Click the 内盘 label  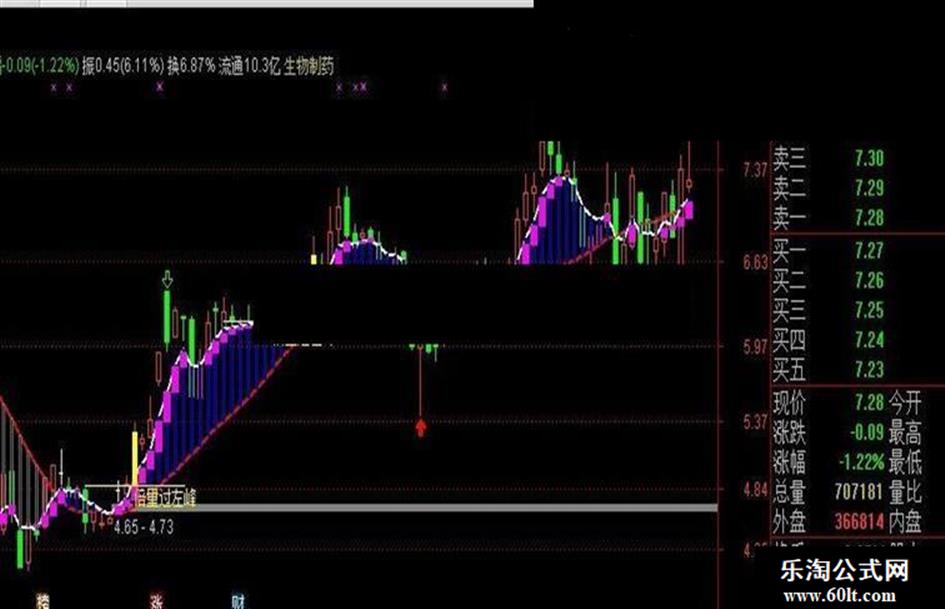905,522
